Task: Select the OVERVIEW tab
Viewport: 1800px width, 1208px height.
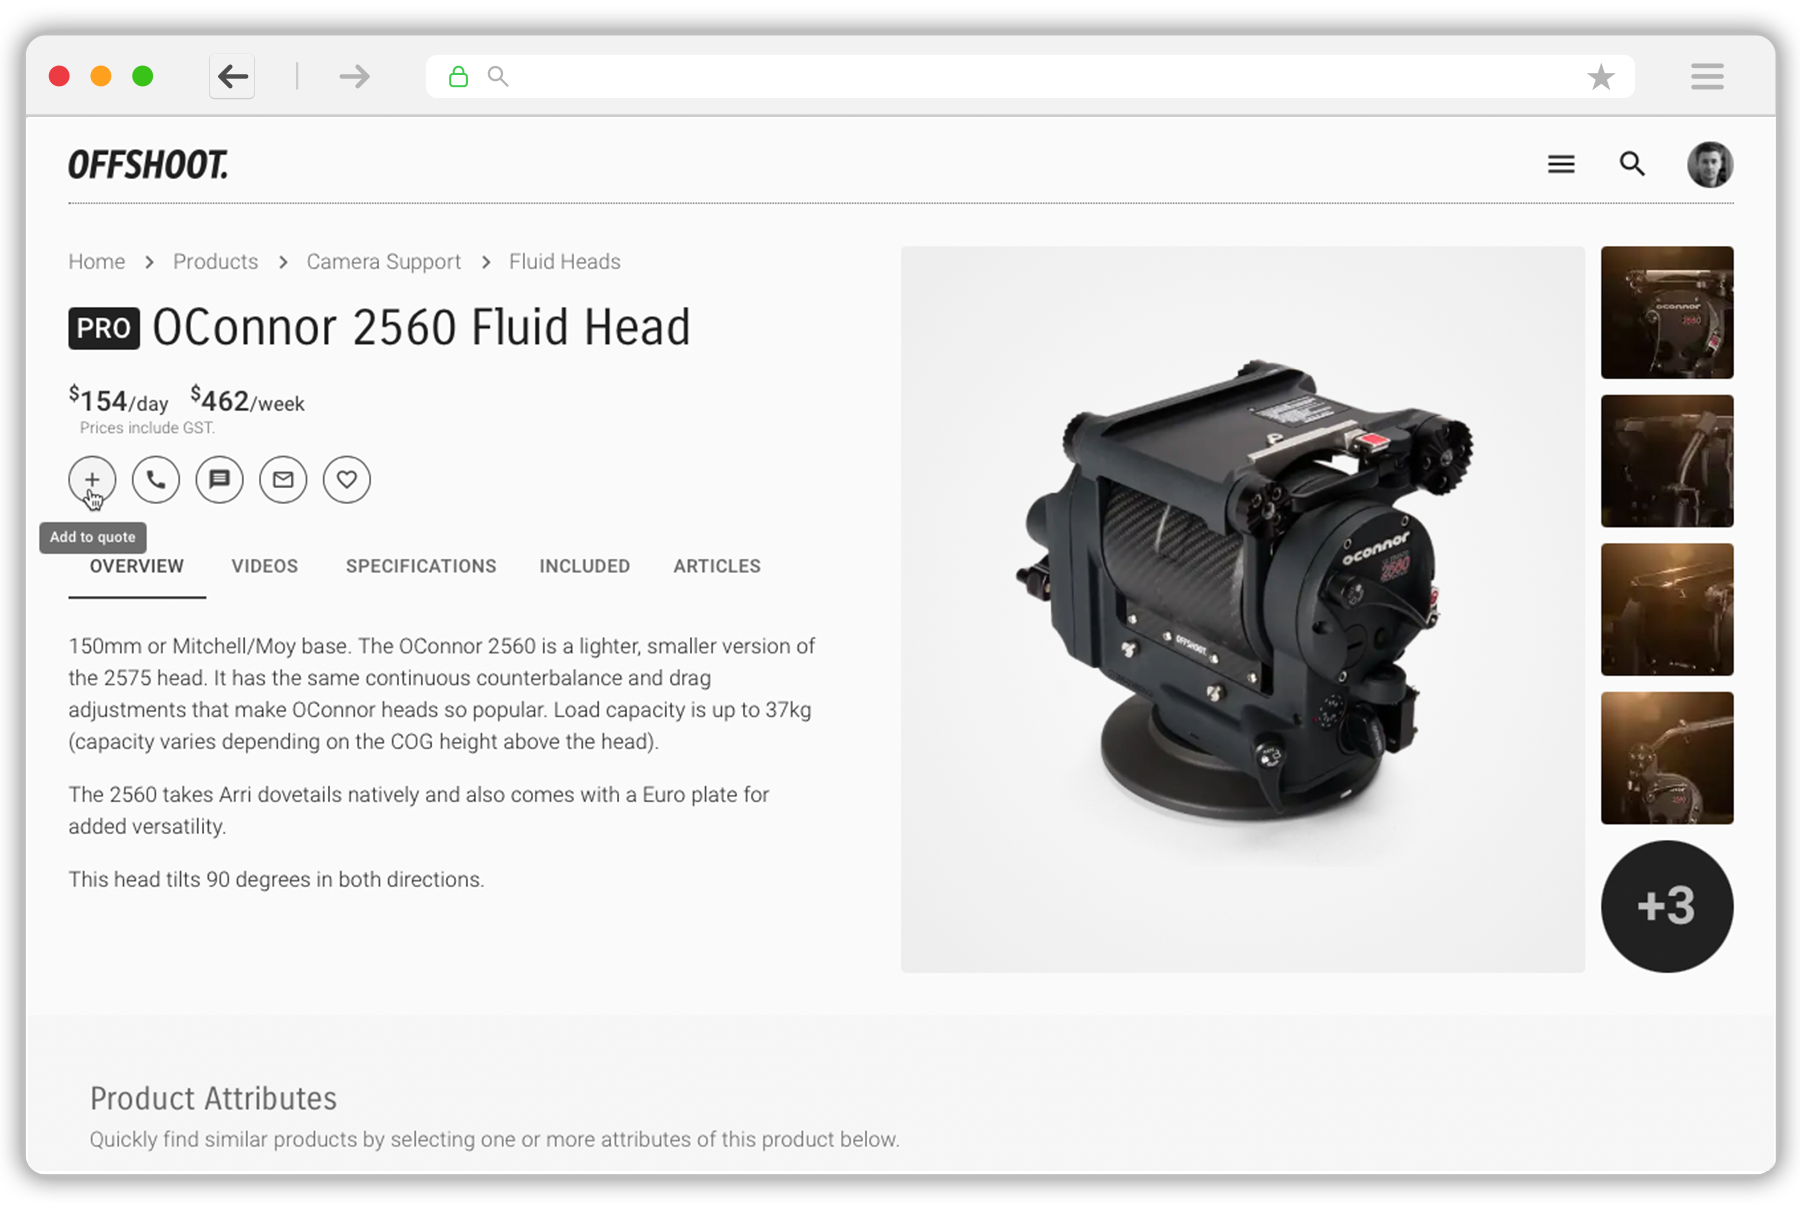Action: [x=137, y=566]
